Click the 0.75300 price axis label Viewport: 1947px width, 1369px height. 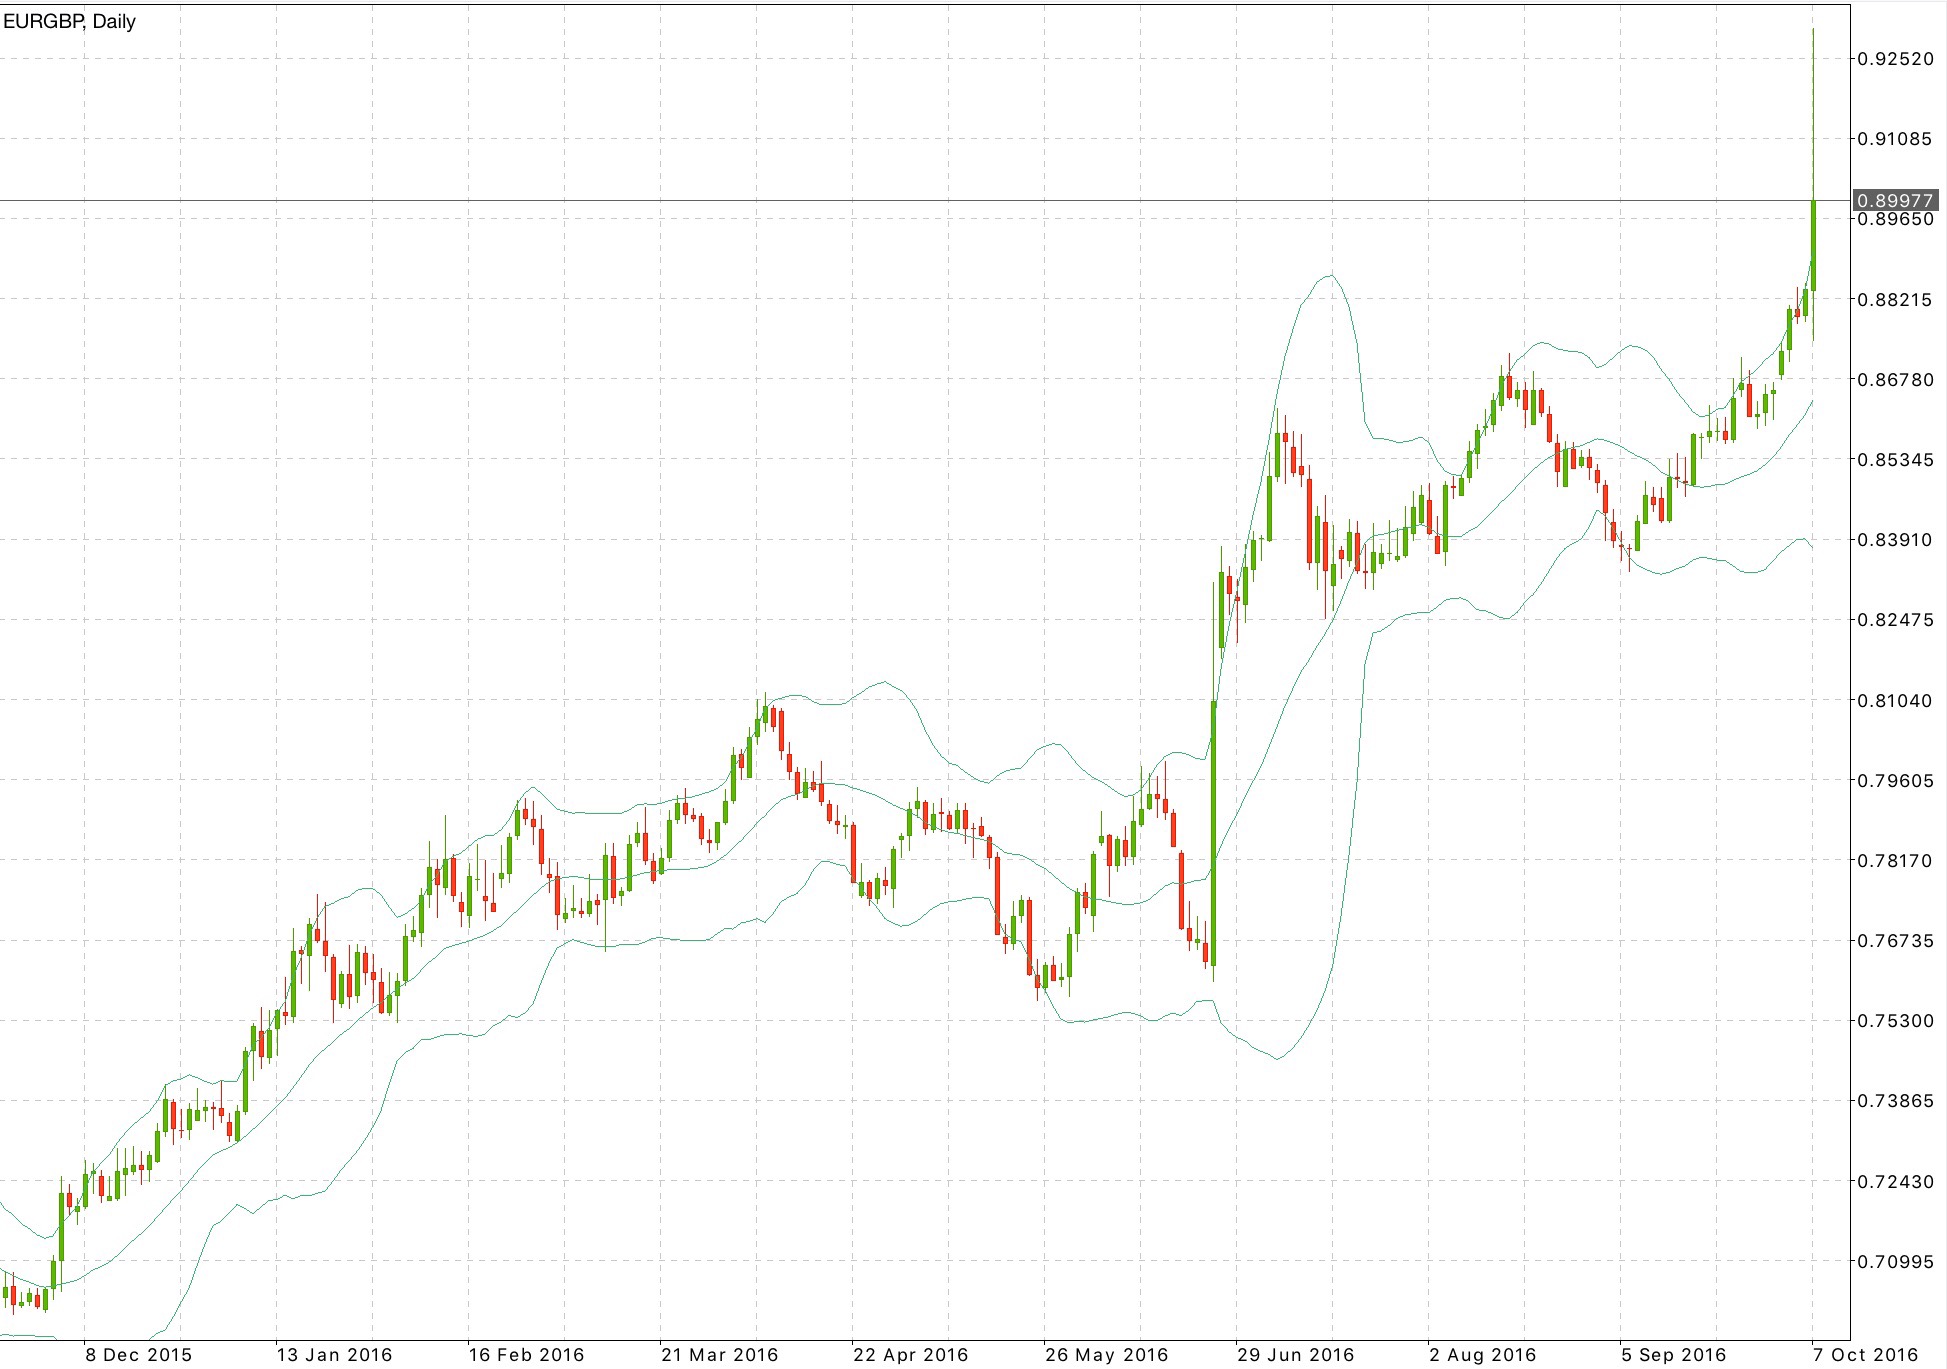pyautogui.click(x=1895, y=1021)
